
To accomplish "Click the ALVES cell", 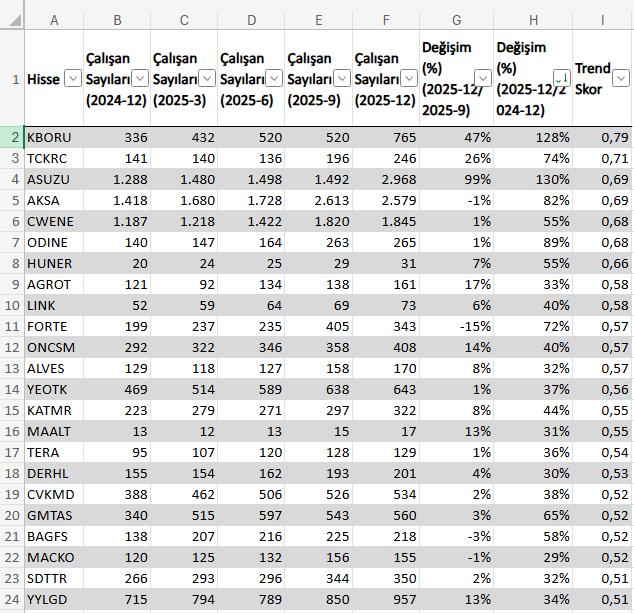I will pos(54,368).
